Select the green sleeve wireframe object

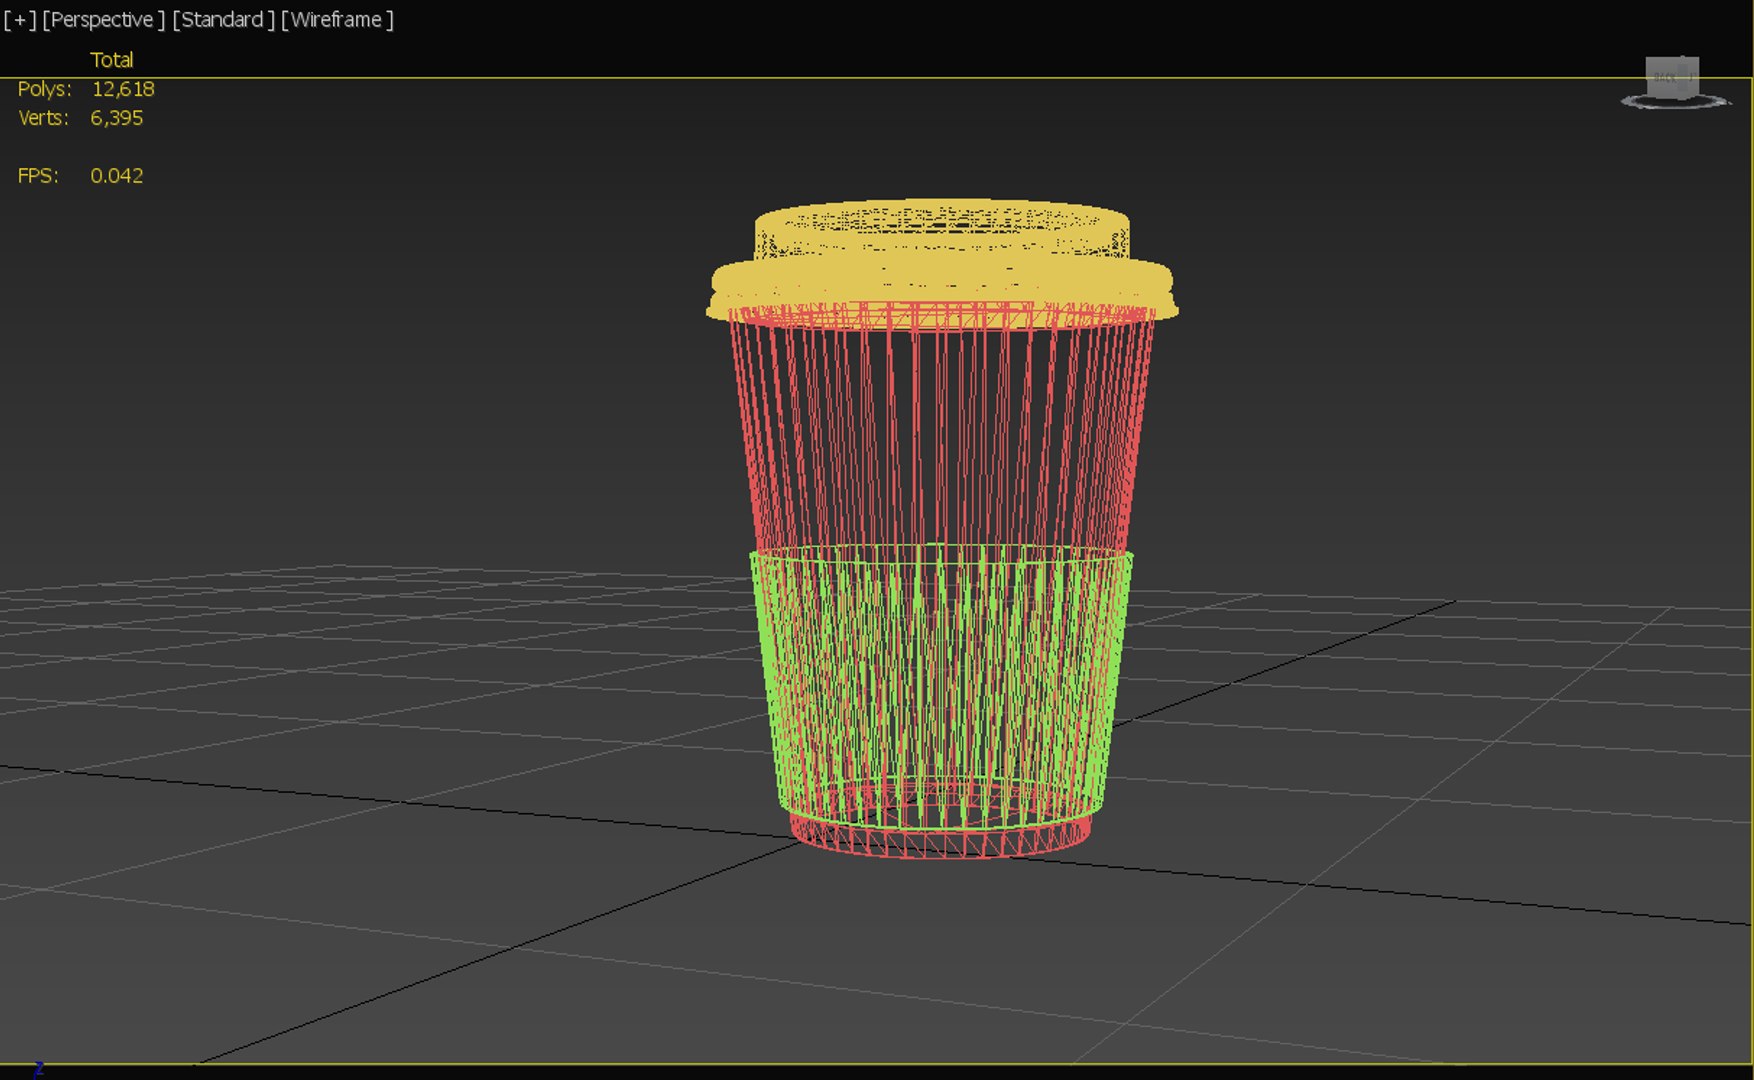(941, 685)
